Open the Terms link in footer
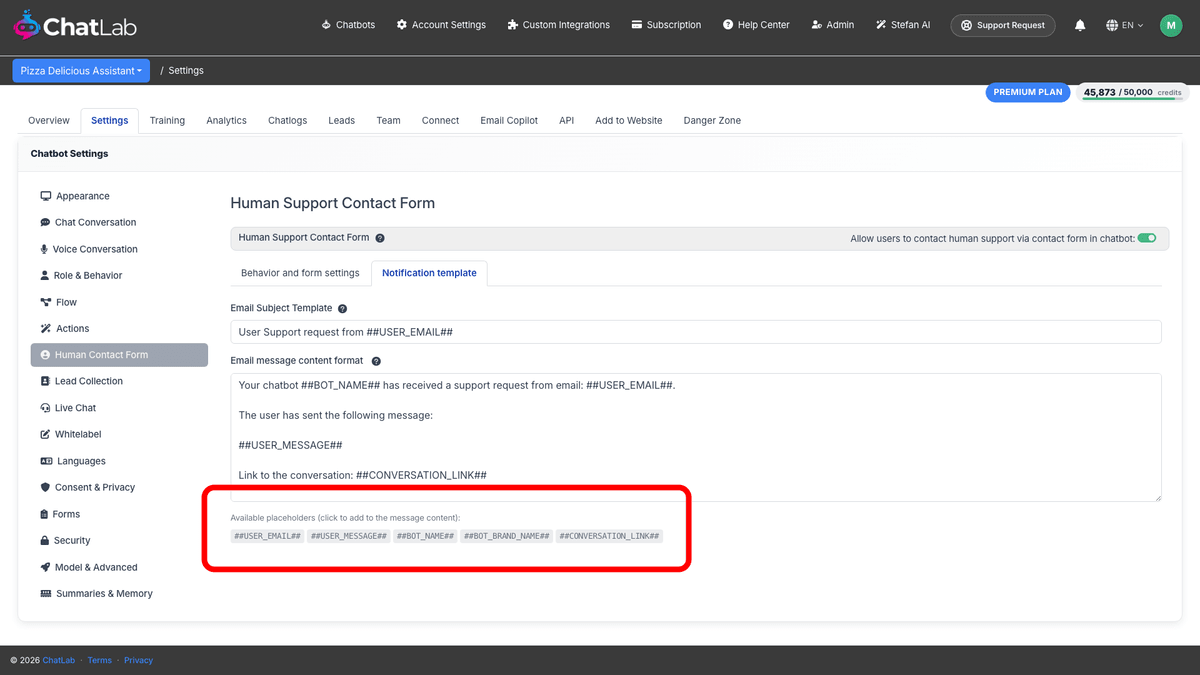1200x675 pixels. [x=100, y=660]
